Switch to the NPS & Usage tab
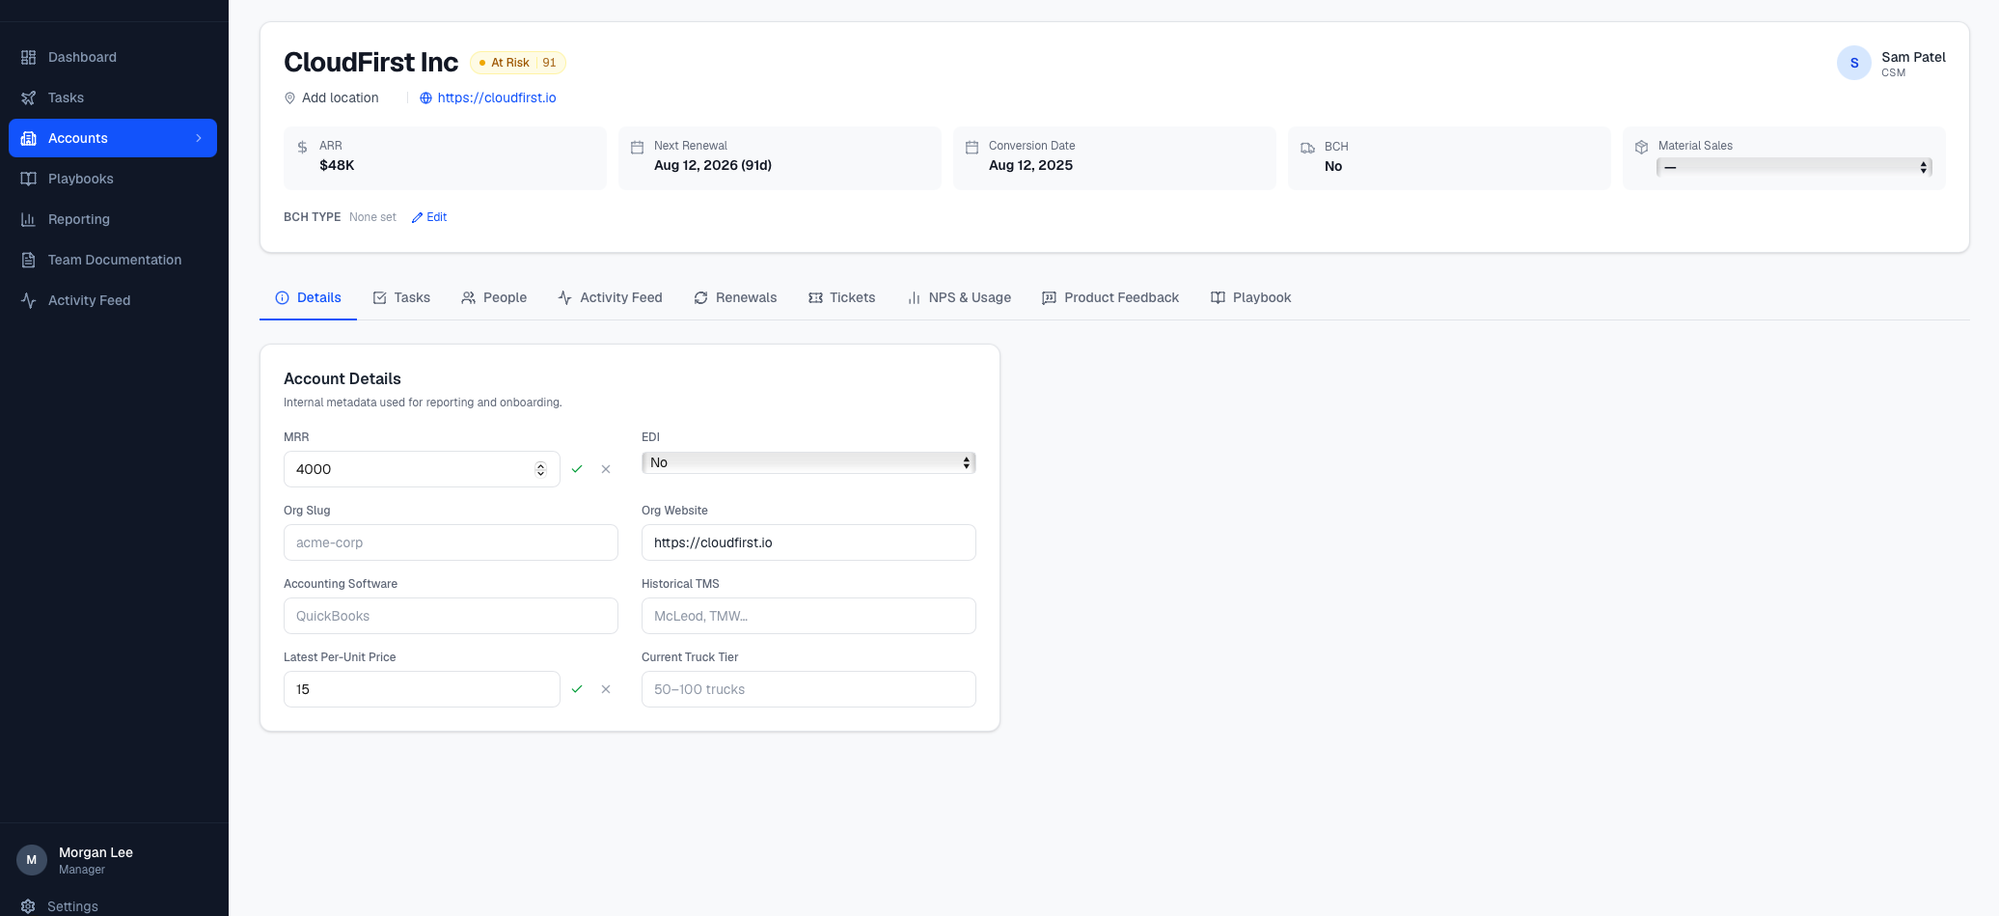Viewport: 1999px width, 916px height. (x=959, y=298)
